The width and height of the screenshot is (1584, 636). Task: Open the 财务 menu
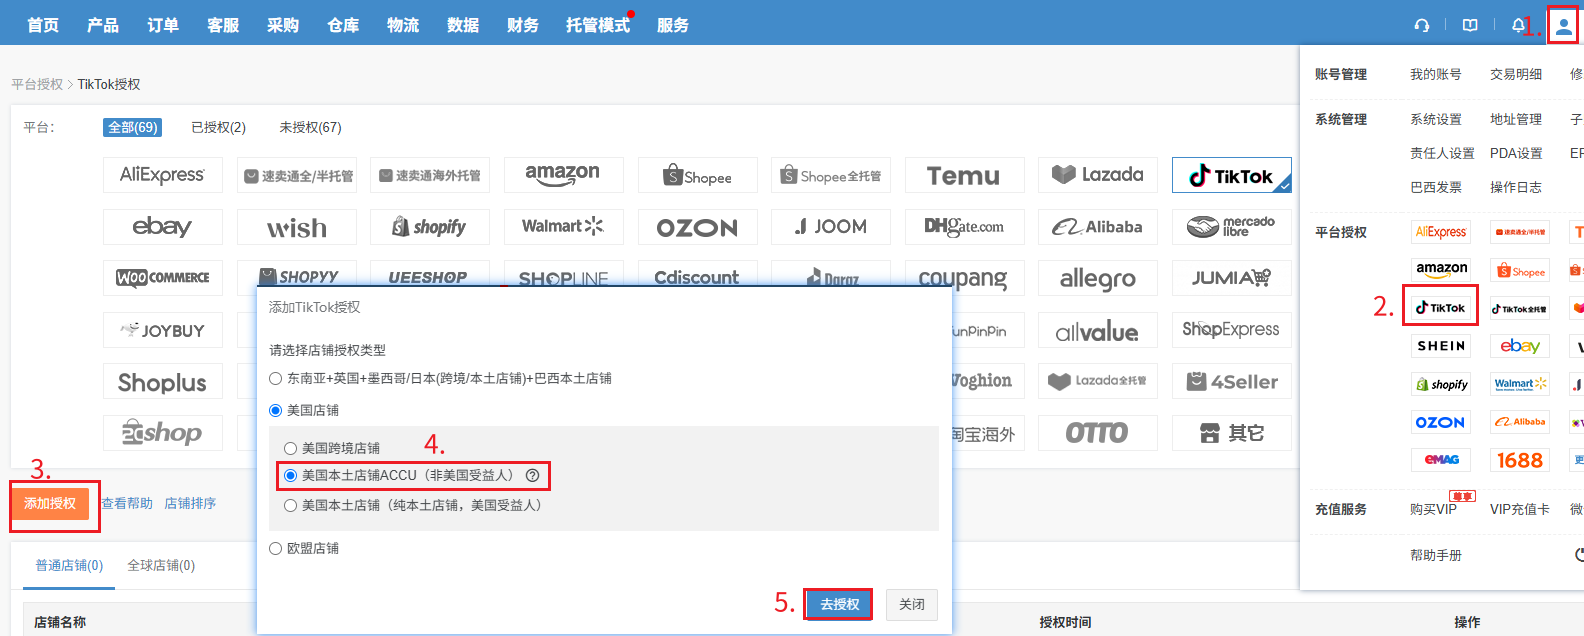pyautogui.click(x=523, y=25)
